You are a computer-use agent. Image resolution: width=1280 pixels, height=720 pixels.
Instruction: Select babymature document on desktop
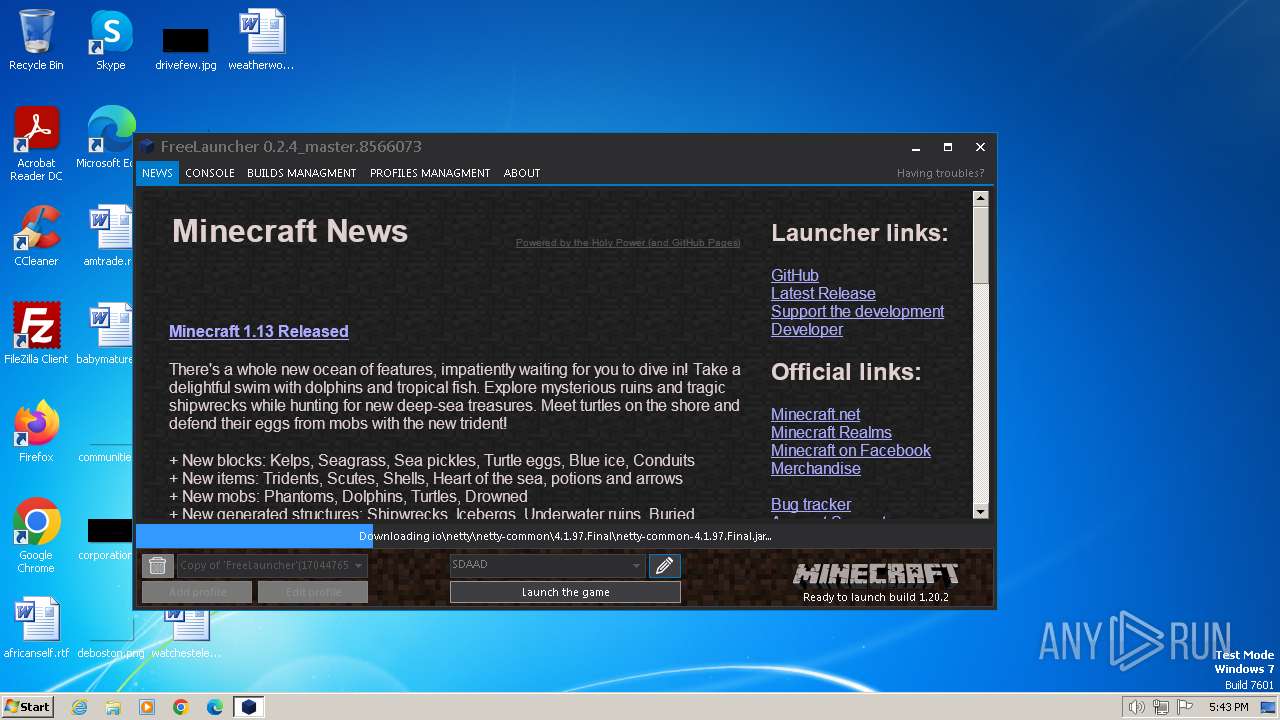105,334
